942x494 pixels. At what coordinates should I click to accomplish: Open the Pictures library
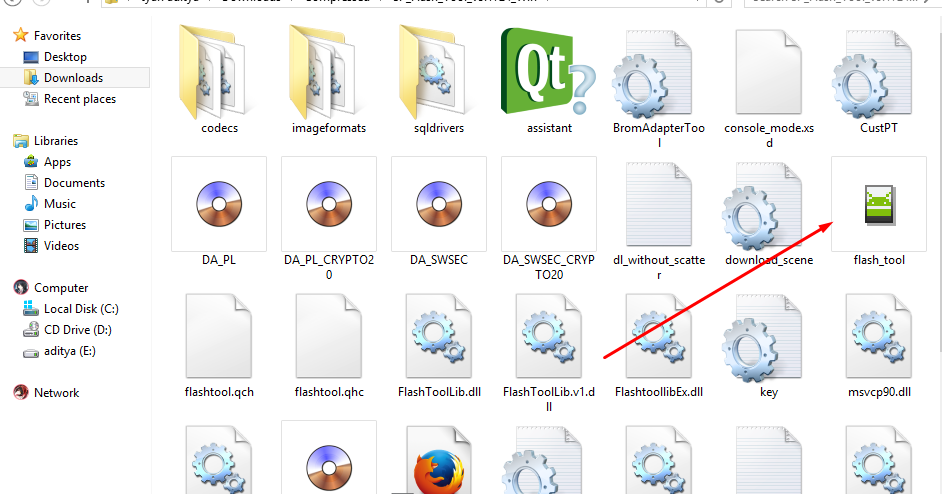[64, 225]
